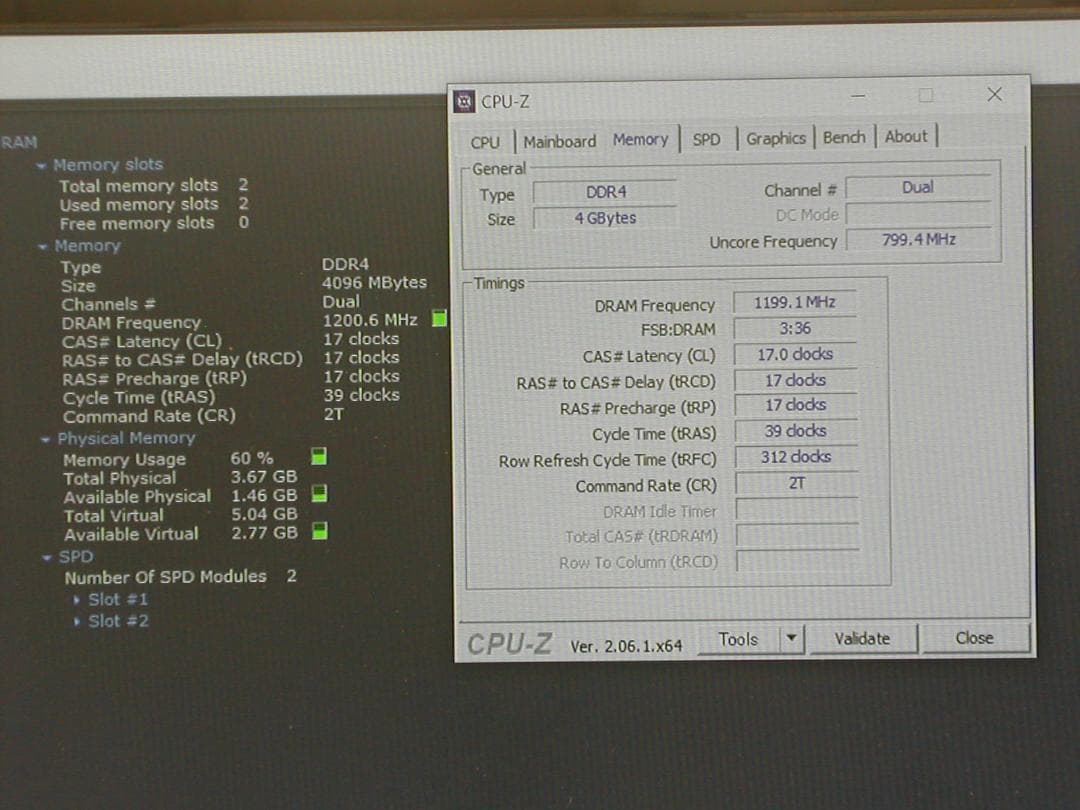Click green indicator beside Available Physical value

319,494
